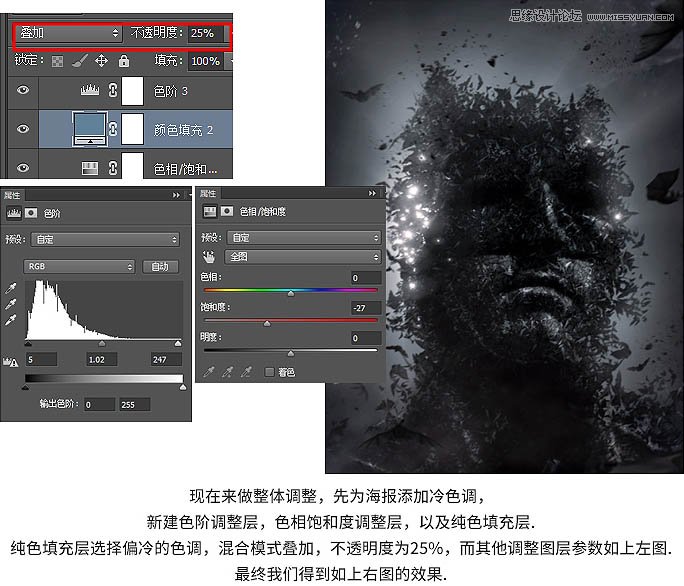Open Hue/Saturation preset dropdown showing 自定

[304, 238]
